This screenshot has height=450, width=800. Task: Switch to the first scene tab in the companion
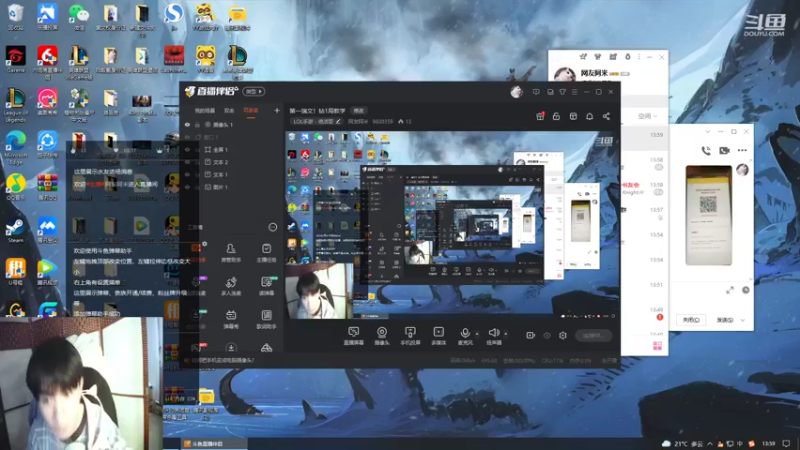click(204, 111)
